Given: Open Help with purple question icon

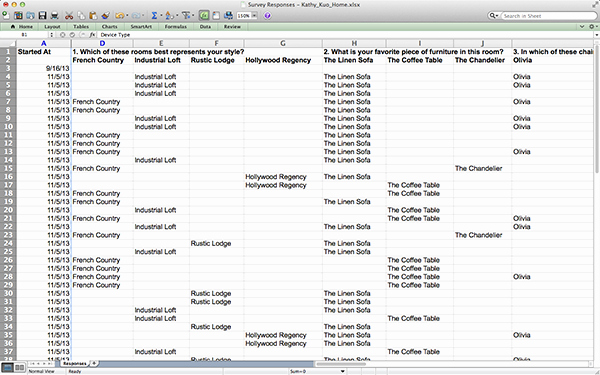Looking at the screenshot, I should coord(267,16).
